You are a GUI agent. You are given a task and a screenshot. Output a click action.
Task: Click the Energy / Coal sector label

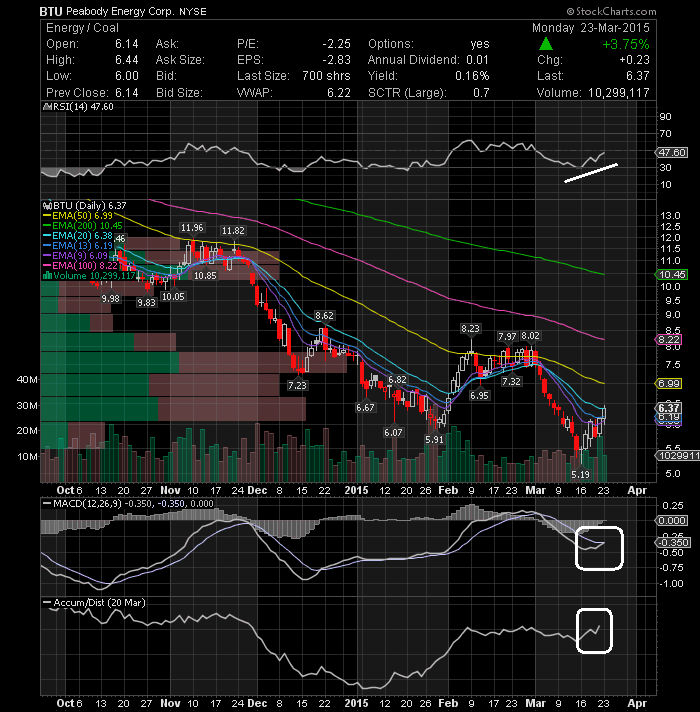point(82,28)
